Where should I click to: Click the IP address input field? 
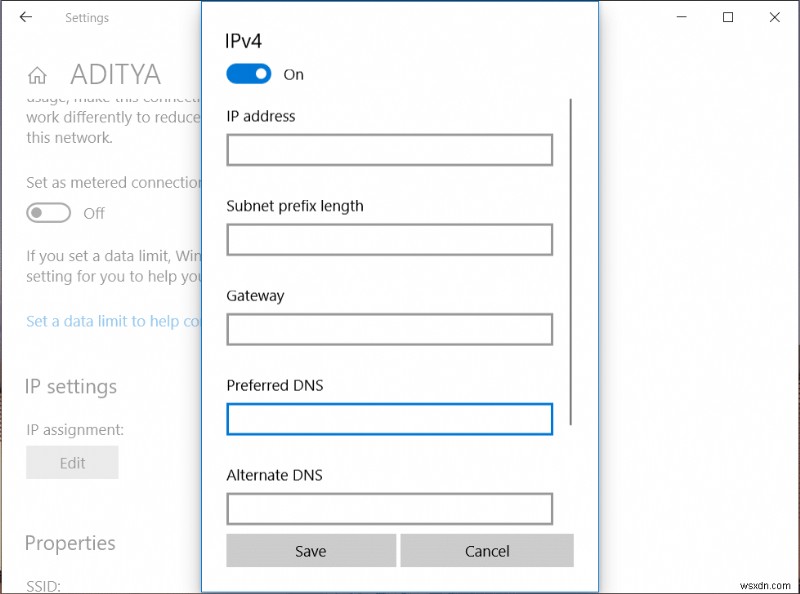(389, 150)
